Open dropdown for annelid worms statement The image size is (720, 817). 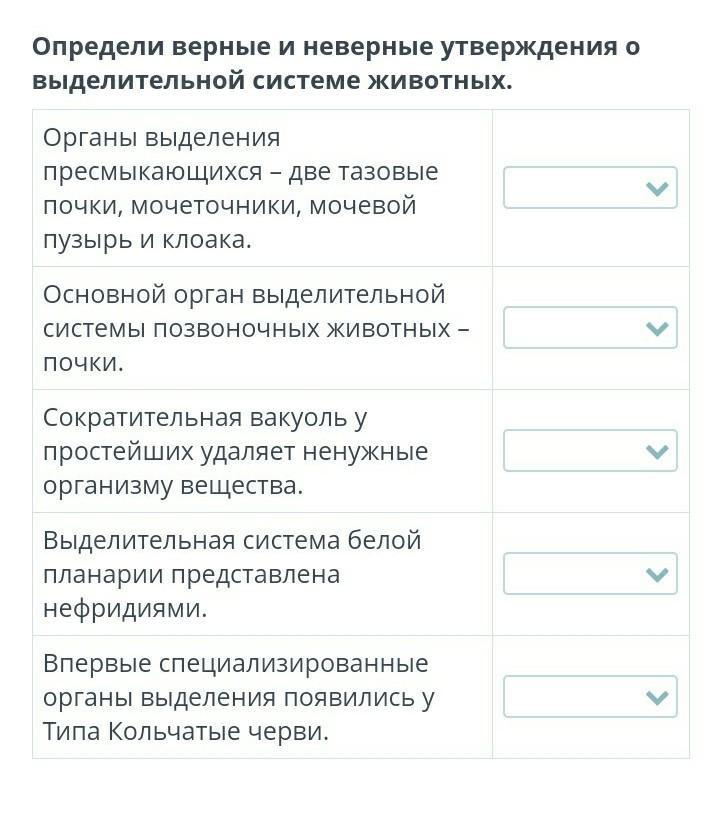[x=590, y=697]
